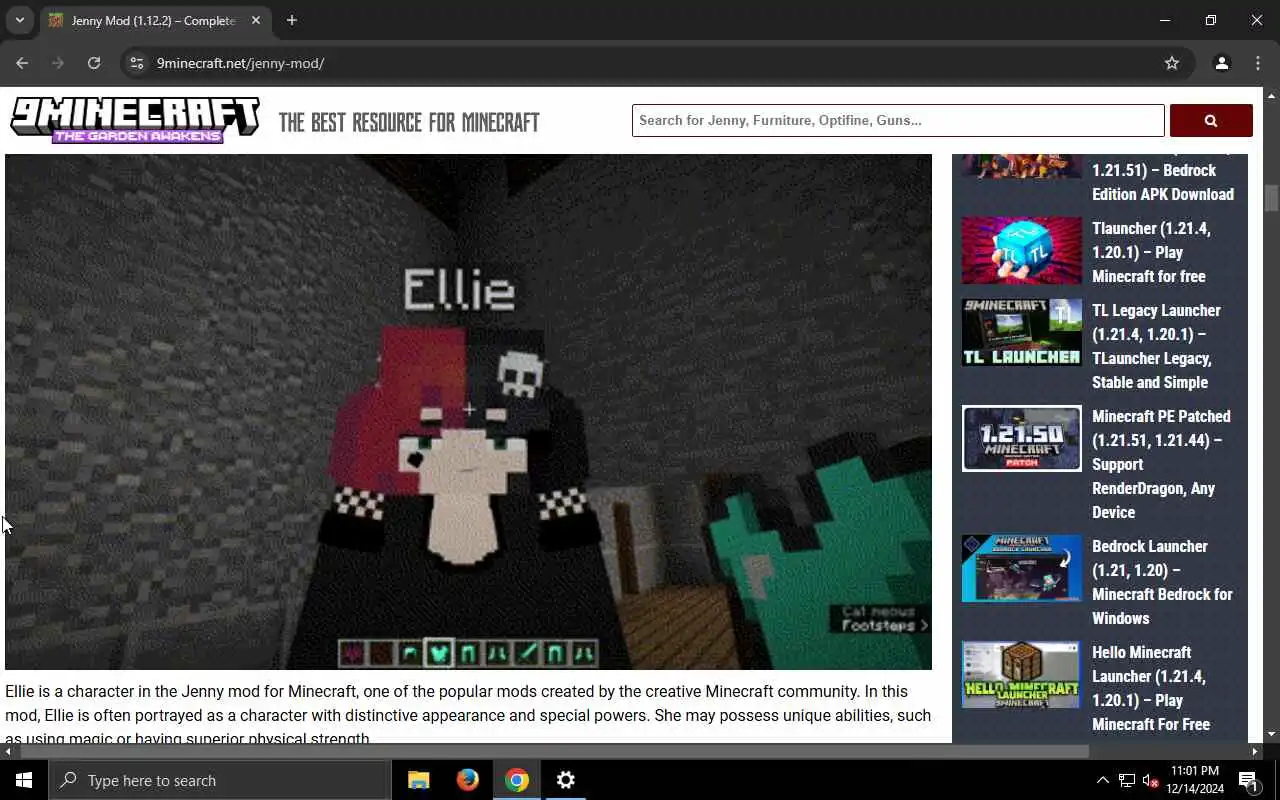The image size is (1280, 800).
Task: Open the notification center icon
Action: tap(1249, 780)
